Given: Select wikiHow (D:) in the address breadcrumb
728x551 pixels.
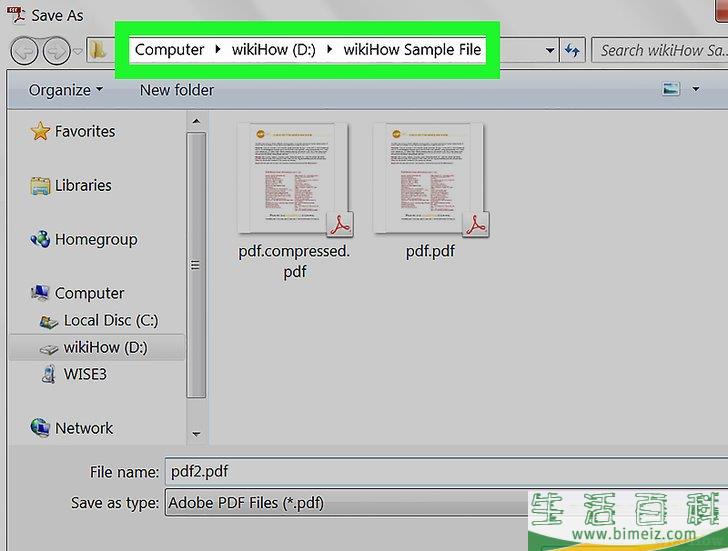Looking at the screenshot, I should [273, 50].
